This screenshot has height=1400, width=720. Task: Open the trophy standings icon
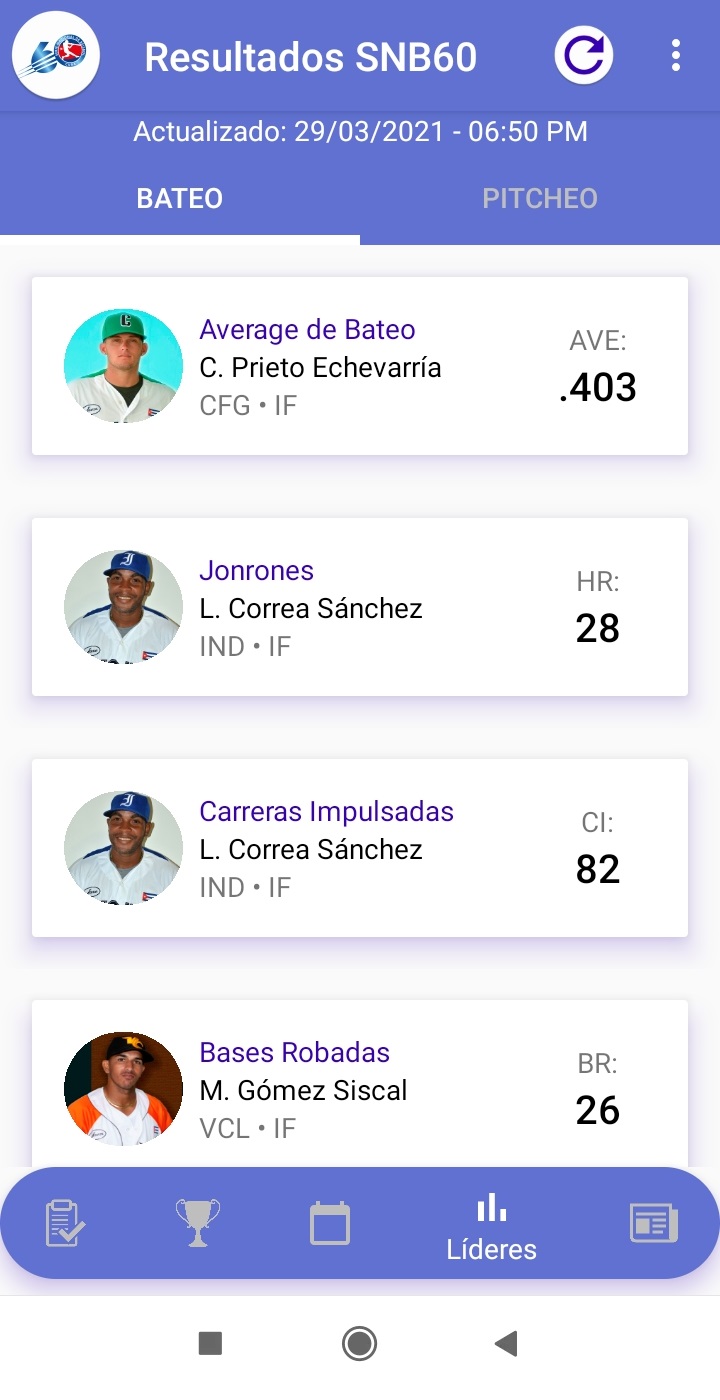coord(197,1223)
